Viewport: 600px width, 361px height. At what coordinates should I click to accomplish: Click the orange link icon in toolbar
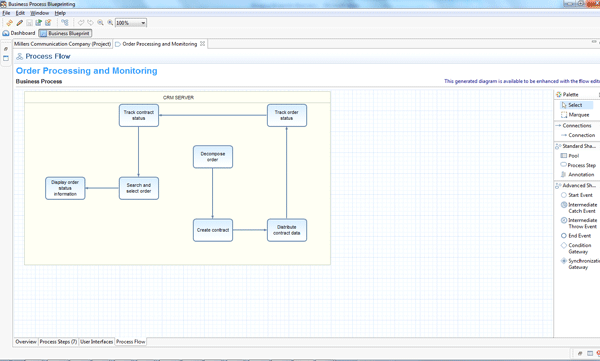pos(10,23)
